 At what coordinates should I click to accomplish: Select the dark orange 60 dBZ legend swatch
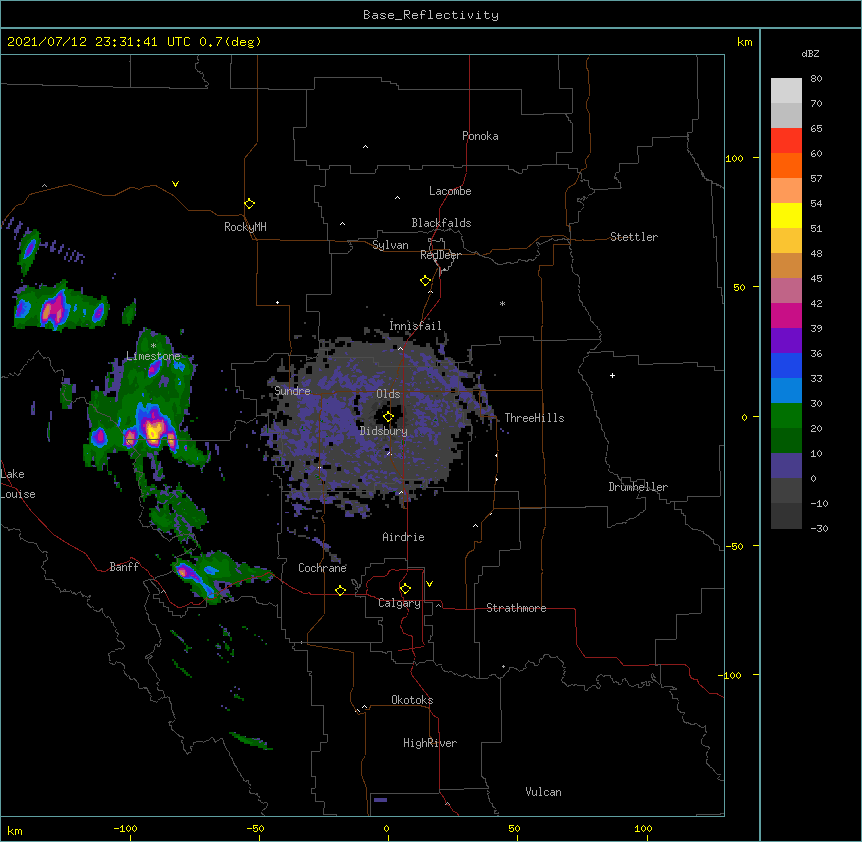pos(786,165)
